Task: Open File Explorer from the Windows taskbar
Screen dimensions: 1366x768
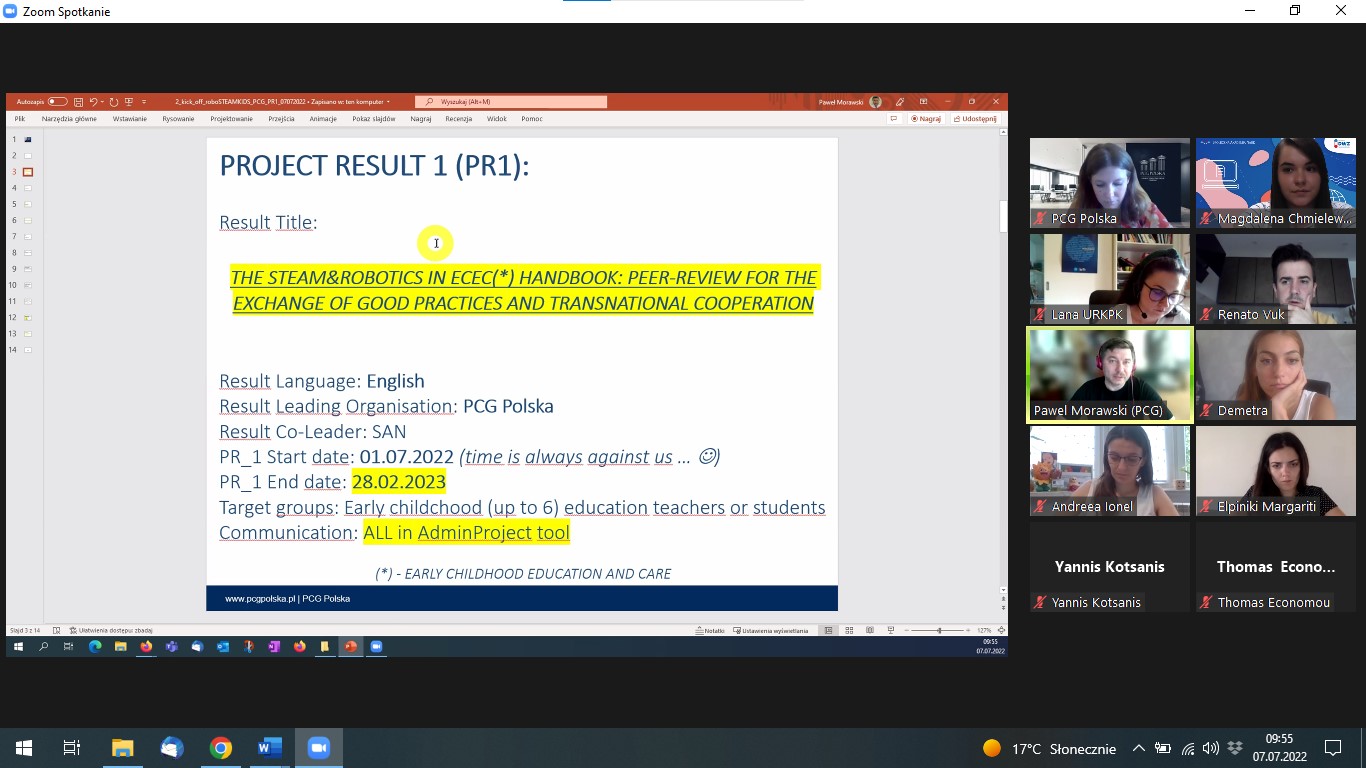Action: [122, 748]
